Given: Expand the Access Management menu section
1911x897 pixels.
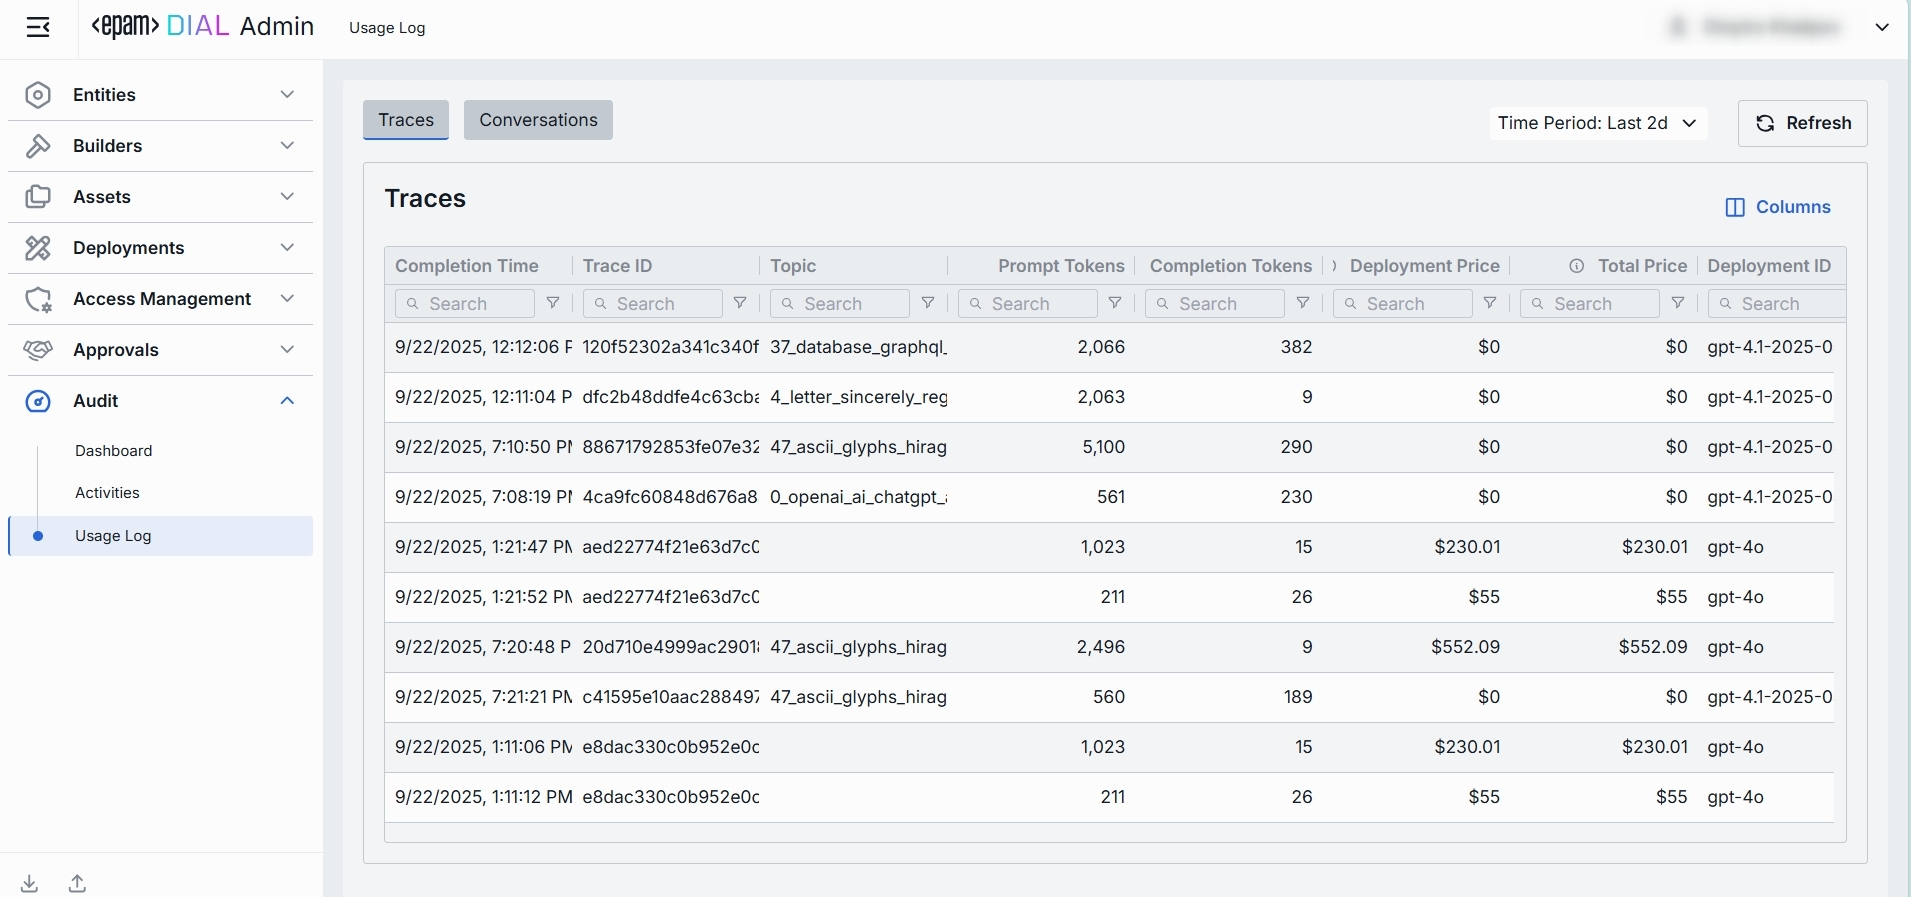Looking at the screenshot, I should click(287, 299).
